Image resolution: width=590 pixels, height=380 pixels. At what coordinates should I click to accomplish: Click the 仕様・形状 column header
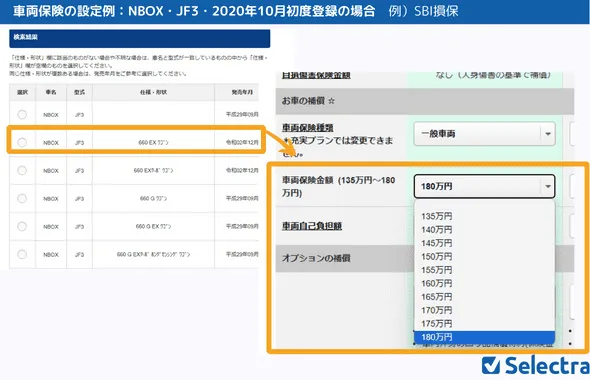coord(154,92)
